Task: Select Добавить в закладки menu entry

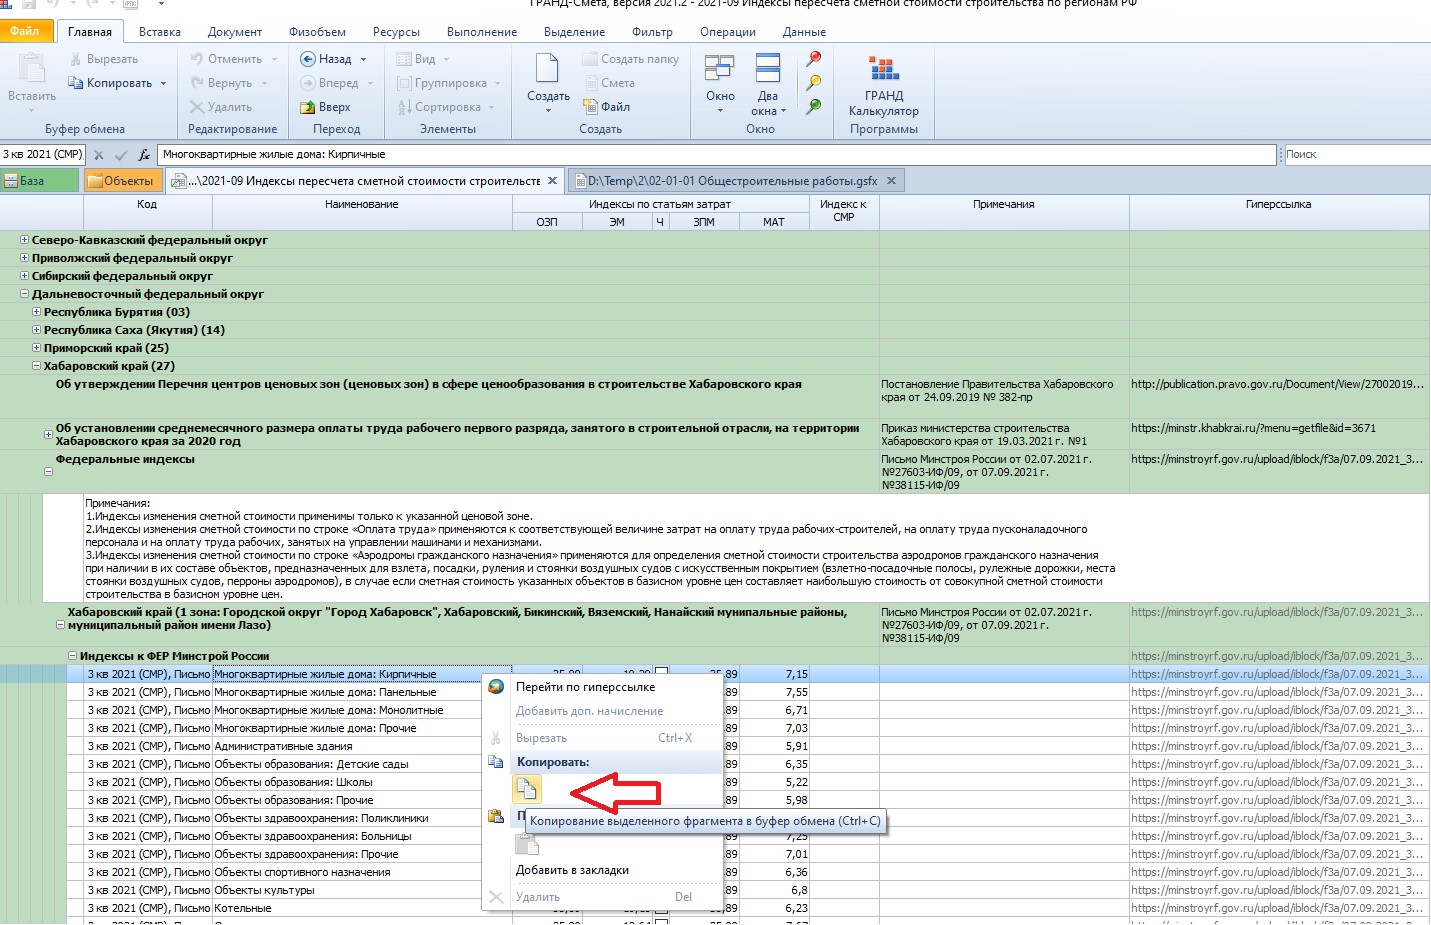Action: point(572,870)
